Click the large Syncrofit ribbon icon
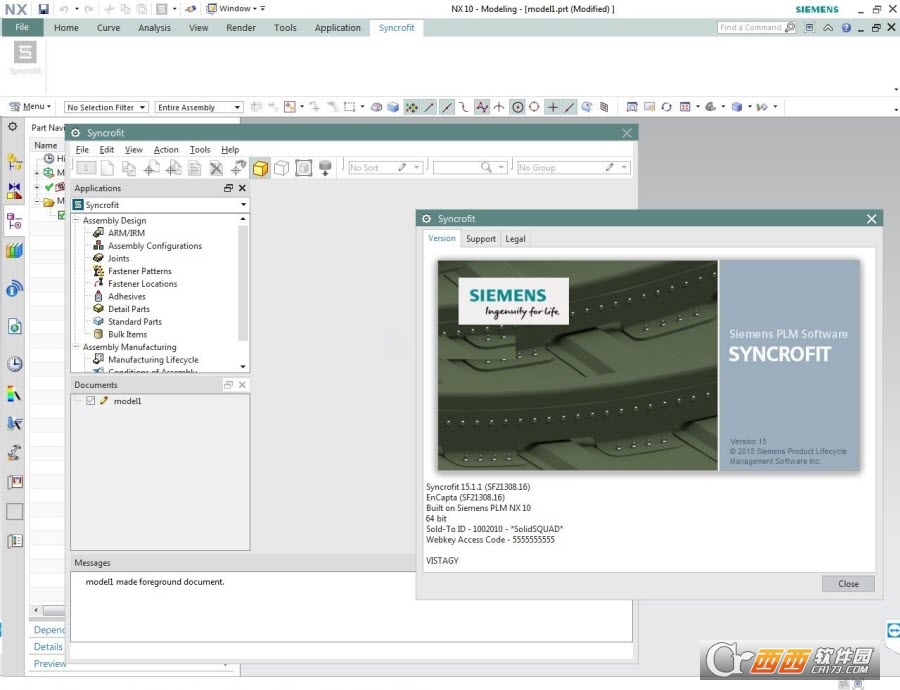The image size is (900, 690). point(26,53)
